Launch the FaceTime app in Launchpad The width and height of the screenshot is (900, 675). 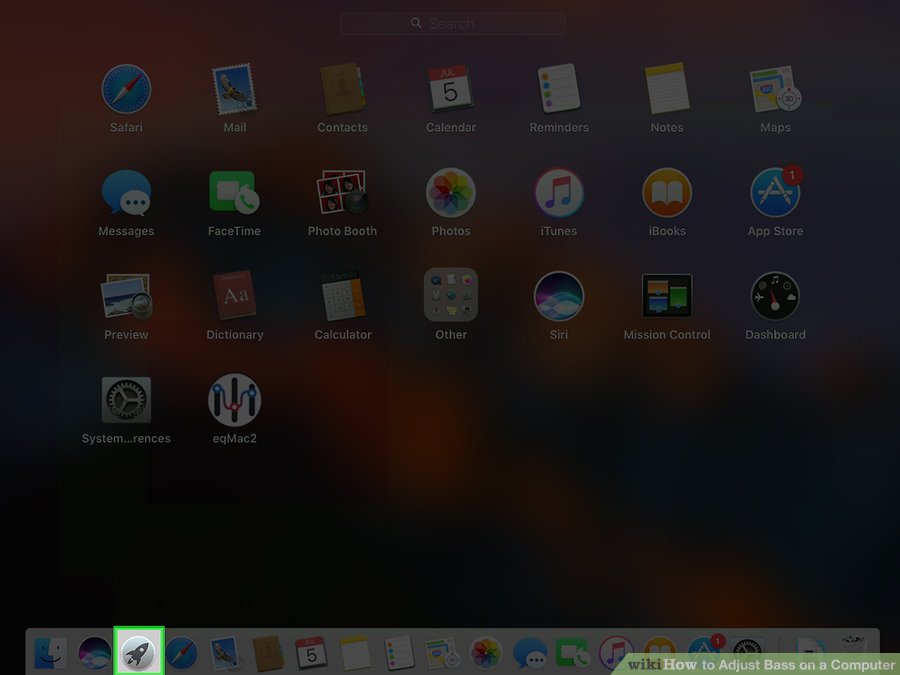click(234, 192)
